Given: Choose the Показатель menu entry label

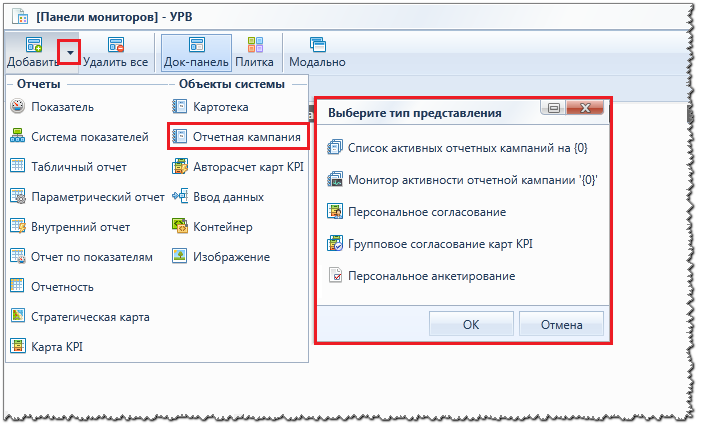Looking at the screenshot, I should tap(62, 107).
